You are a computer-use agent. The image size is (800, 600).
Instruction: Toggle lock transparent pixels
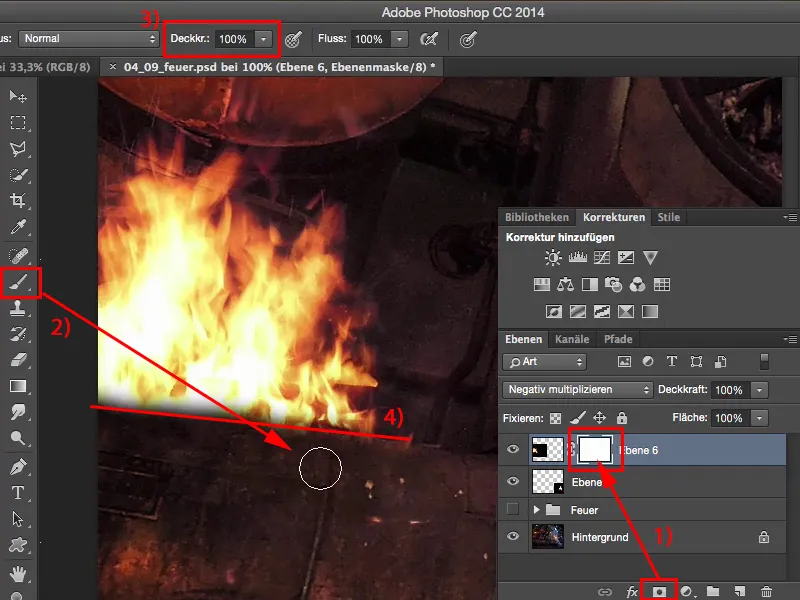[x=555, y=418]
